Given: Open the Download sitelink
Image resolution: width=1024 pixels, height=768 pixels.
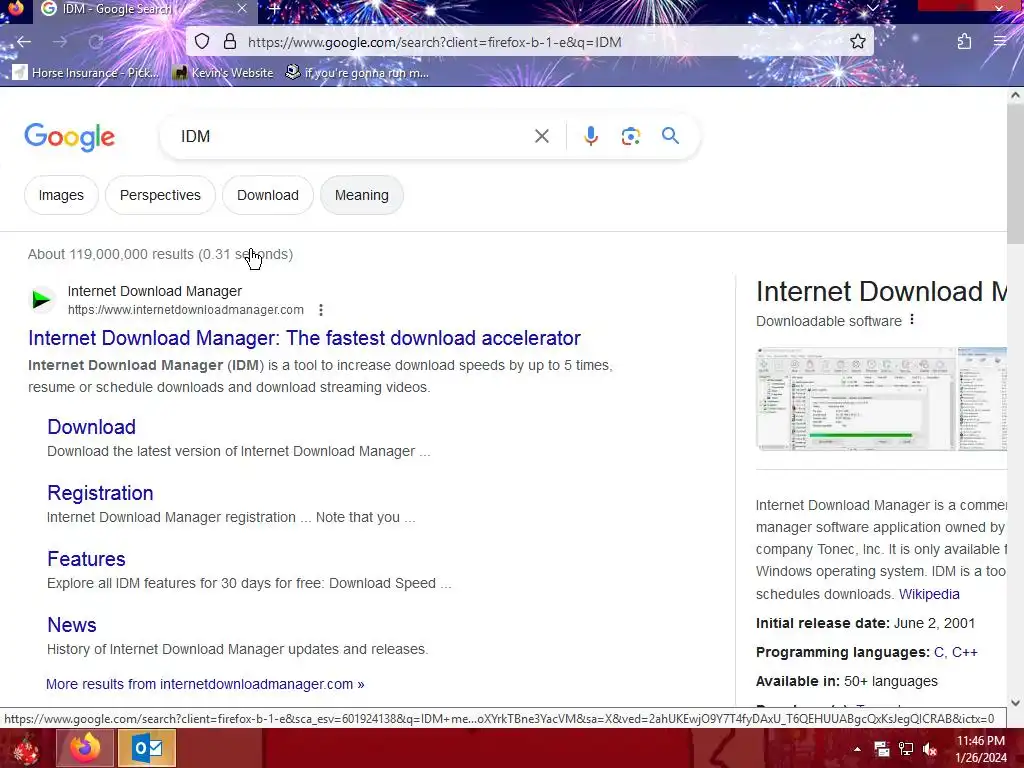Looking at the screenshot, I should [91, 426].
